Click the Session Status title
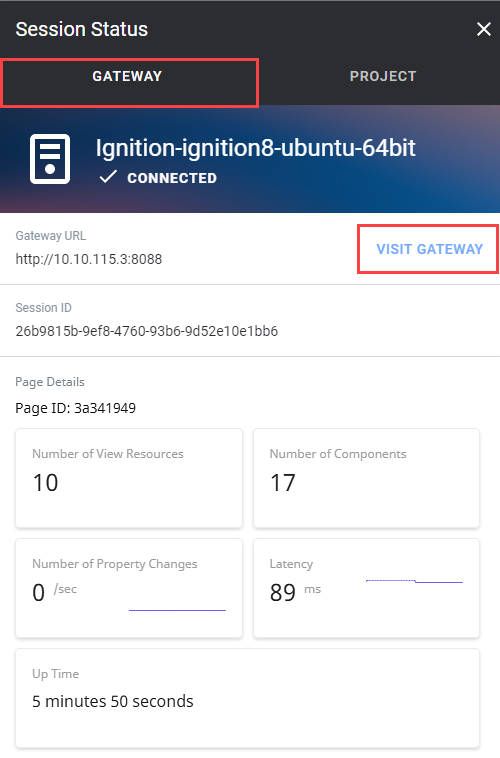This screenshot has width=500, height=758. coord(82,29)
